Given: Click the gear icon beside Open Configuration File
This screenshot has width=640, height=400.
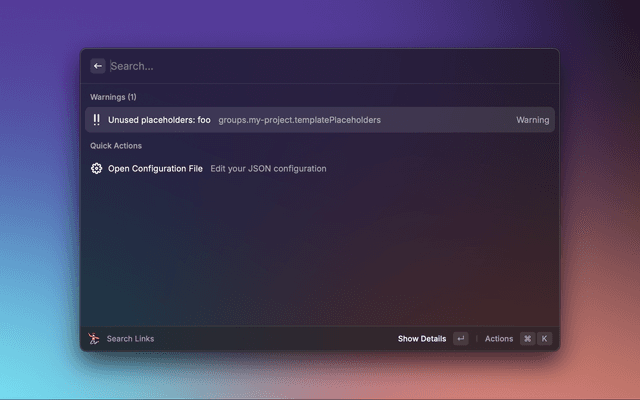Looking at the screenshot, I should click(96, 168).
